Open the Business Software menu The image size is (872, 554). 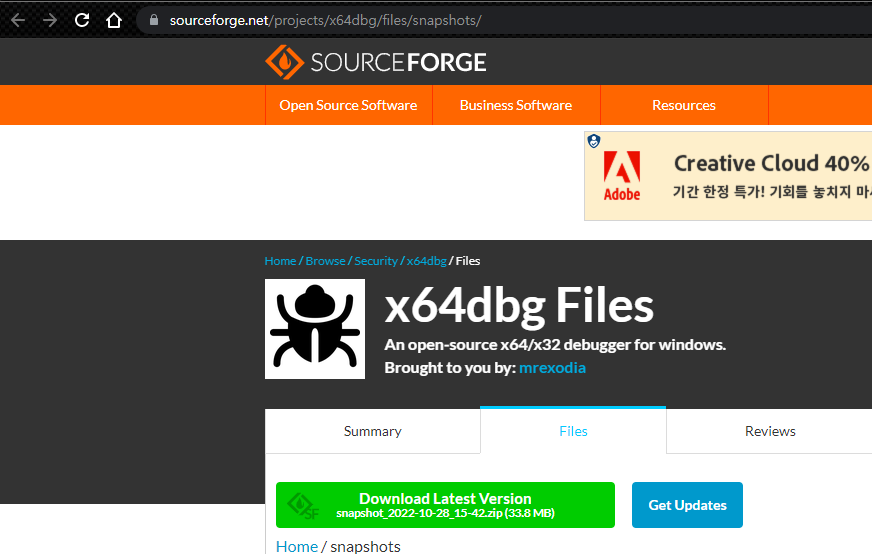pyautogui.click(x=516, y=105)
